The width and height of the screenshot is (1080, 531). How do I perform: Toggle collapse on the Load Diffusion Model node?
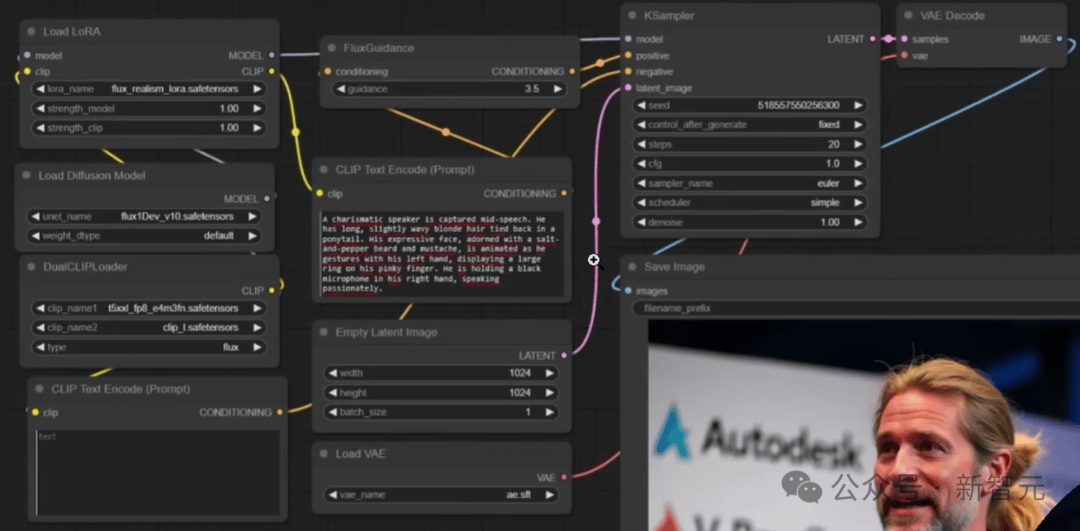(27, 176)
